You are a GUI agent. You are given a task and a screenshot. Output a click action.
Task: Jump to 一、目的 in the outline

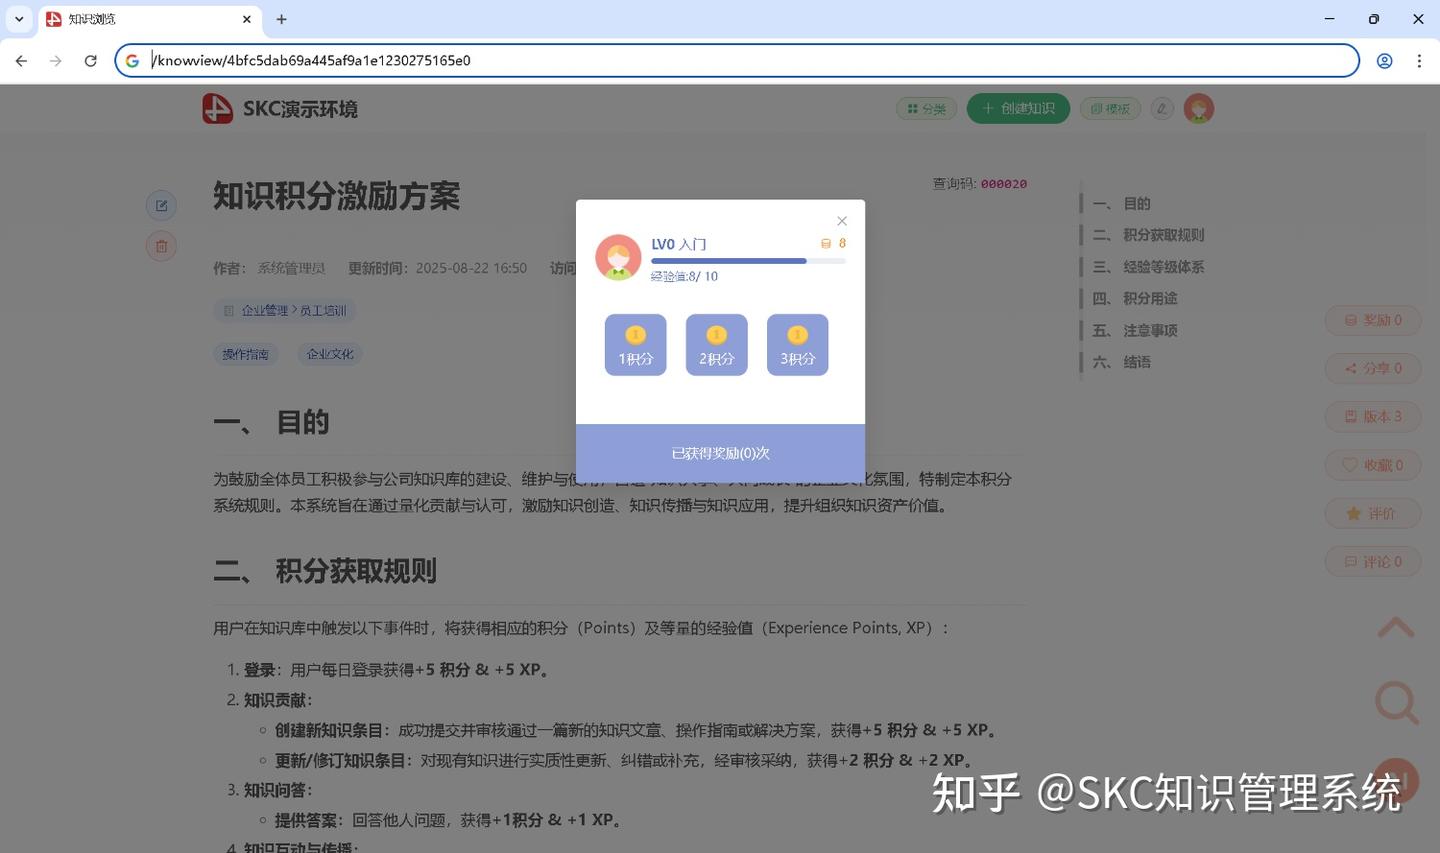coord(1121,203)
